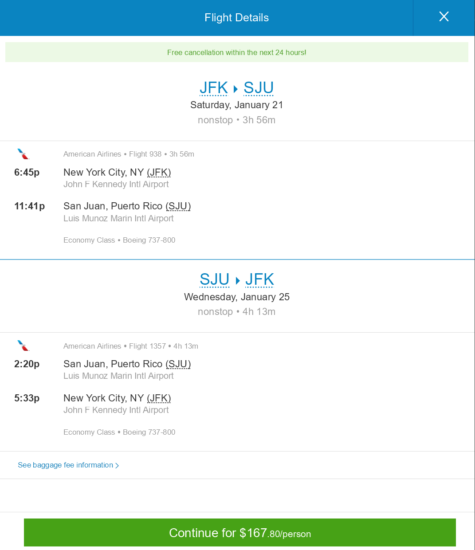Click the free cancellation within 24 hours banner
Screen dimensions: 475x550
coord(236,52)
